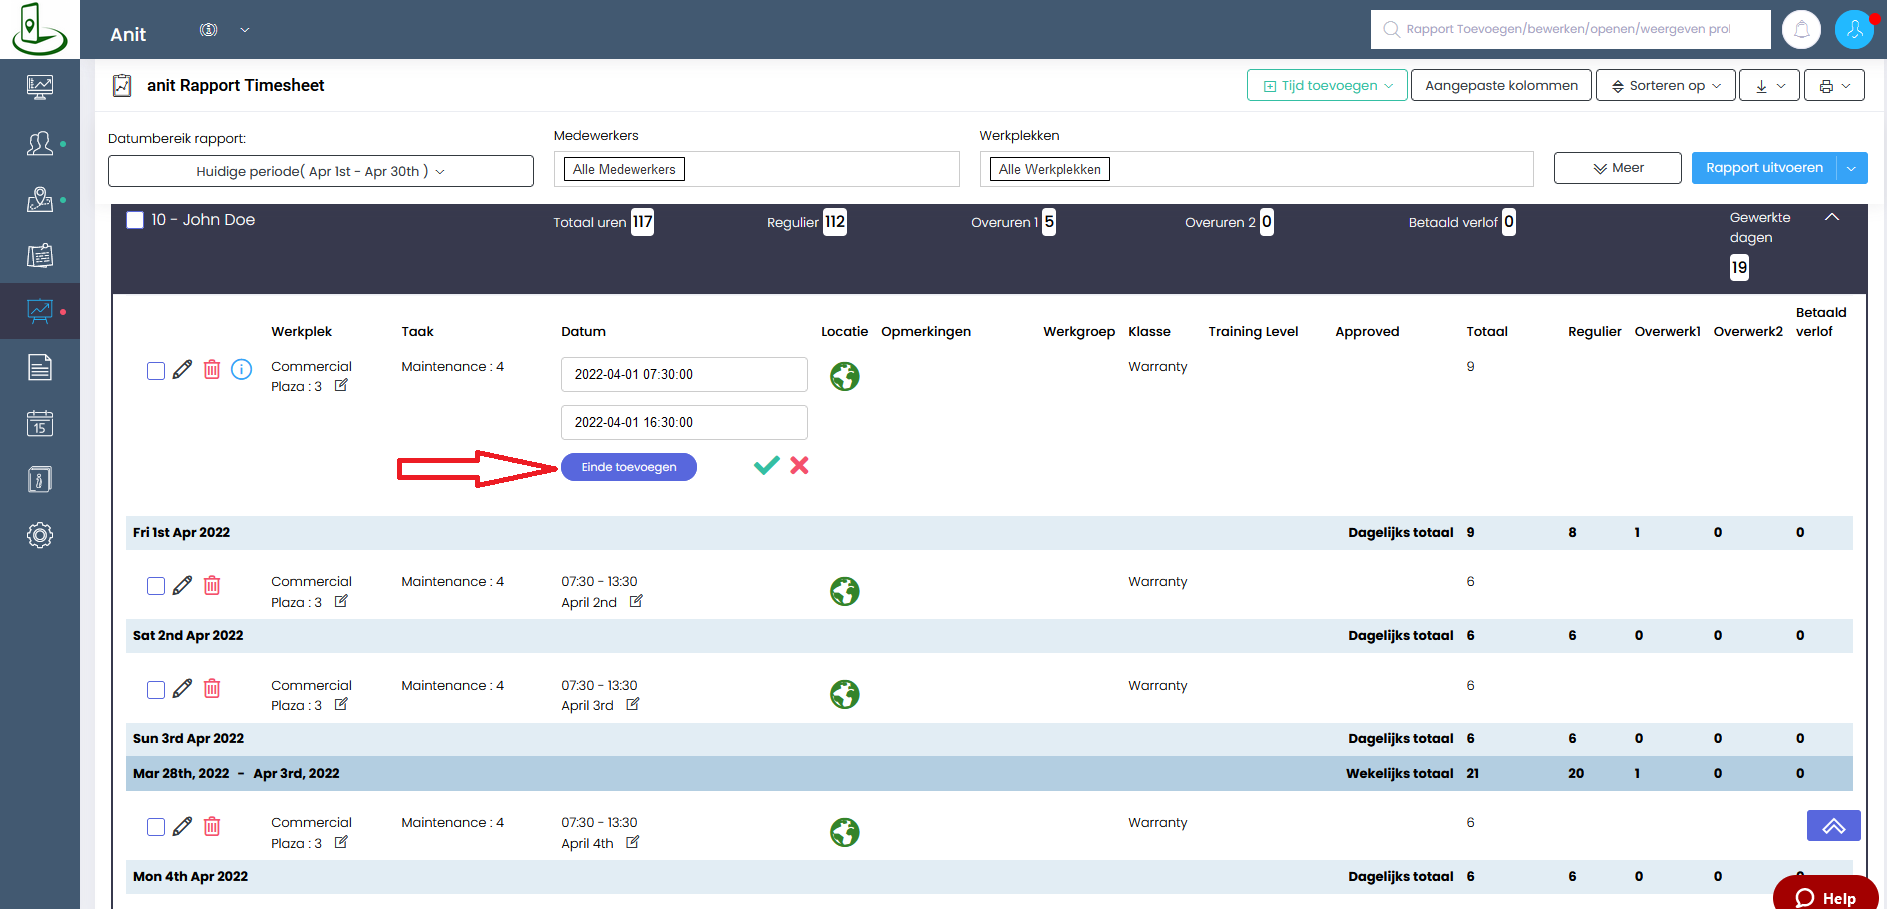Screen dimensions: 1887x909
Task: Click the location globe for April 2nd entry
Action: pyautogui.click(x=845, y=591)
